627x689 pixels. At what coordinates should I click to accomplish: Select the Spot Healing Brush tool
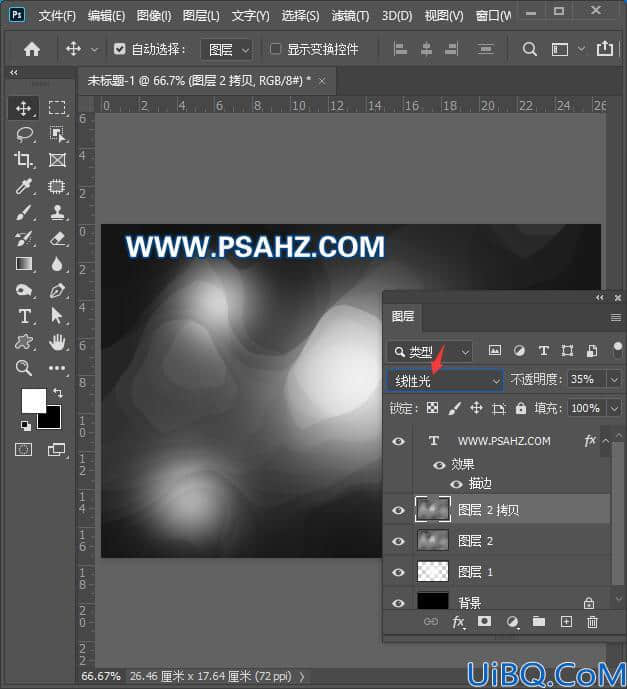click(x=57, y=186)
